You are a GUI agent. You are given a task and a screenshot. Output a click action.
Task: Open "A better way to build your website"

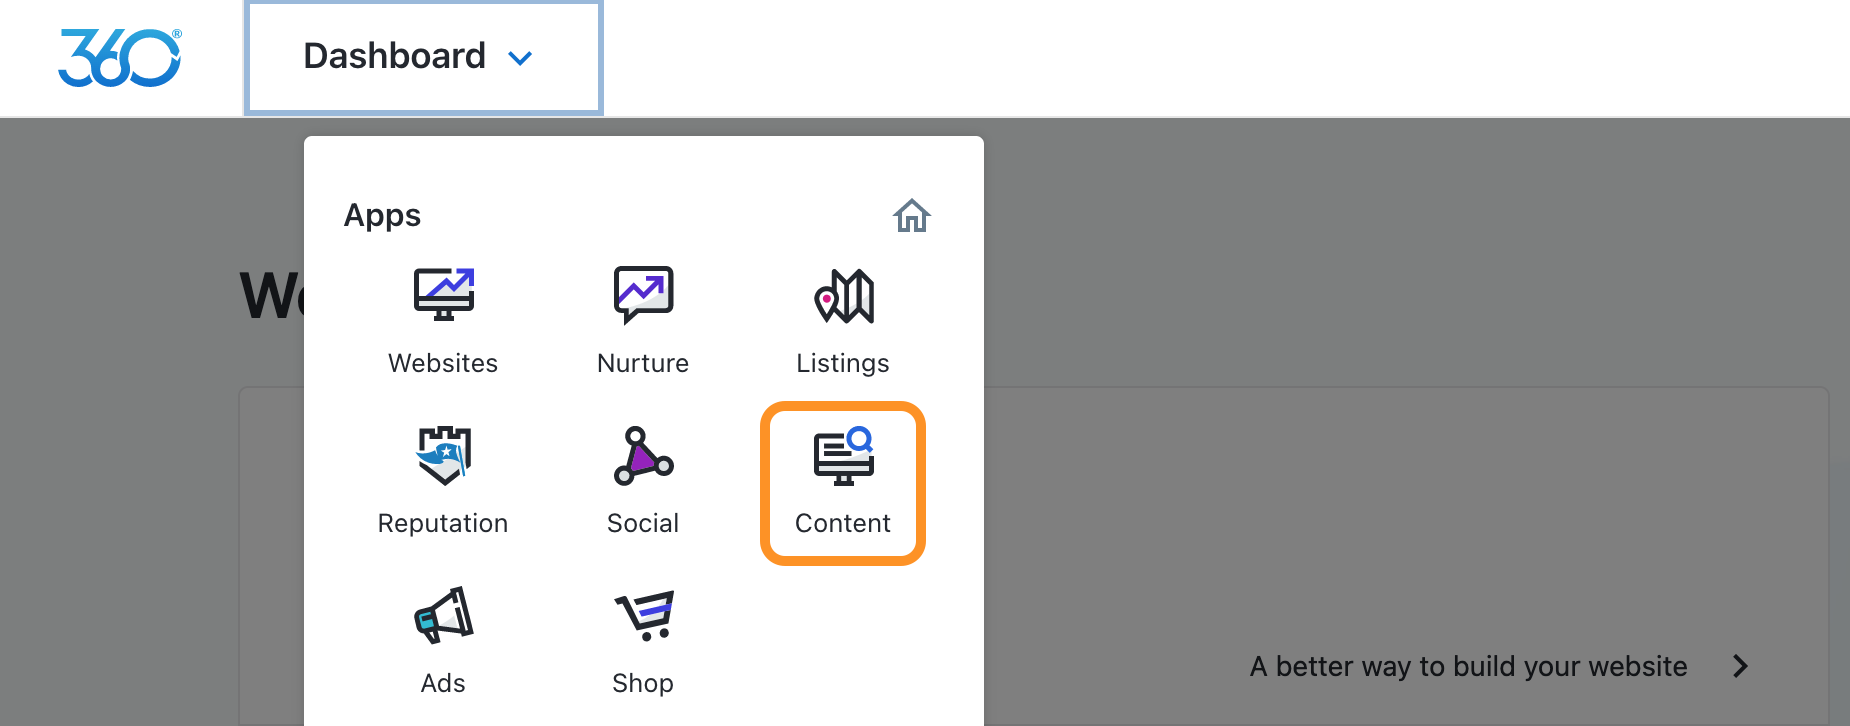(1467, 666)
